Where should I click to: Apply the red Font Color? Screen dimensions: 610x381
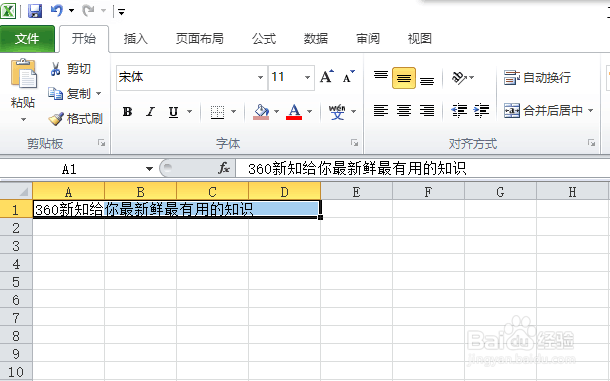pyautogui.click(x=294, y=112)
